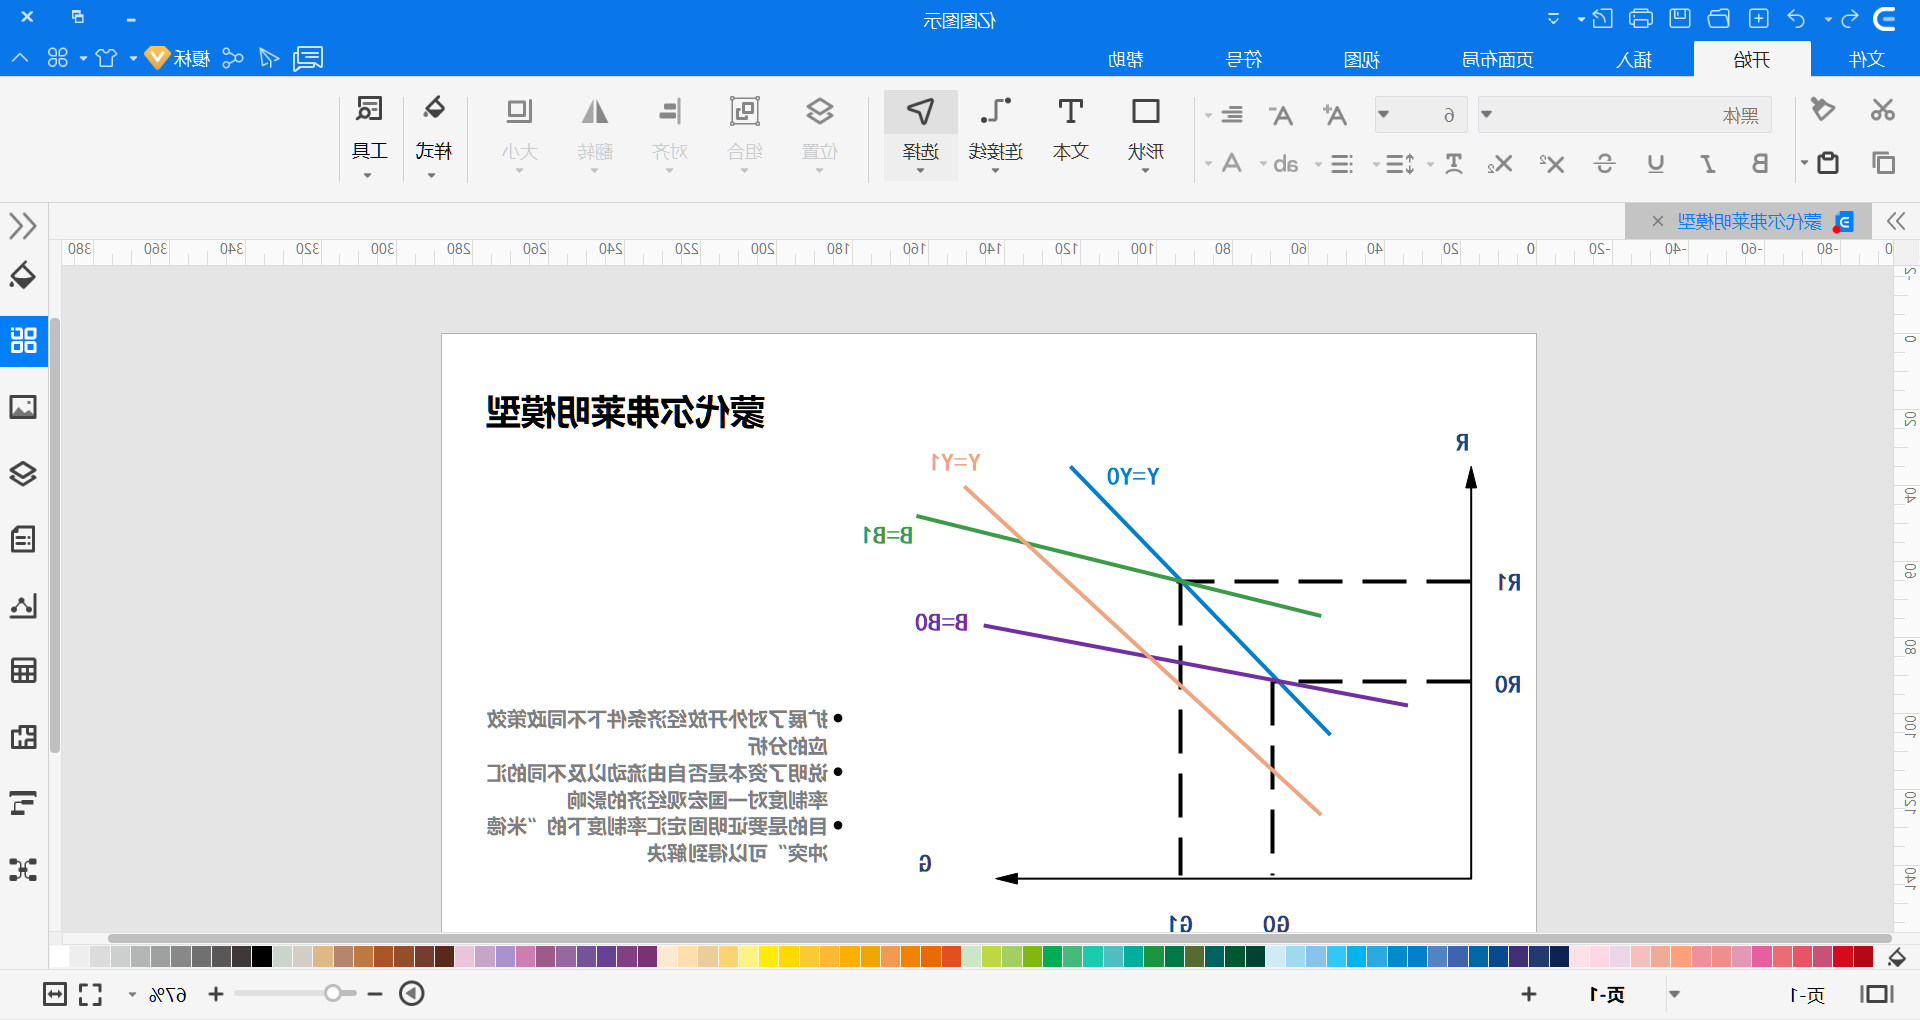Click the share icon in top bar

click(x=232, y=58)
